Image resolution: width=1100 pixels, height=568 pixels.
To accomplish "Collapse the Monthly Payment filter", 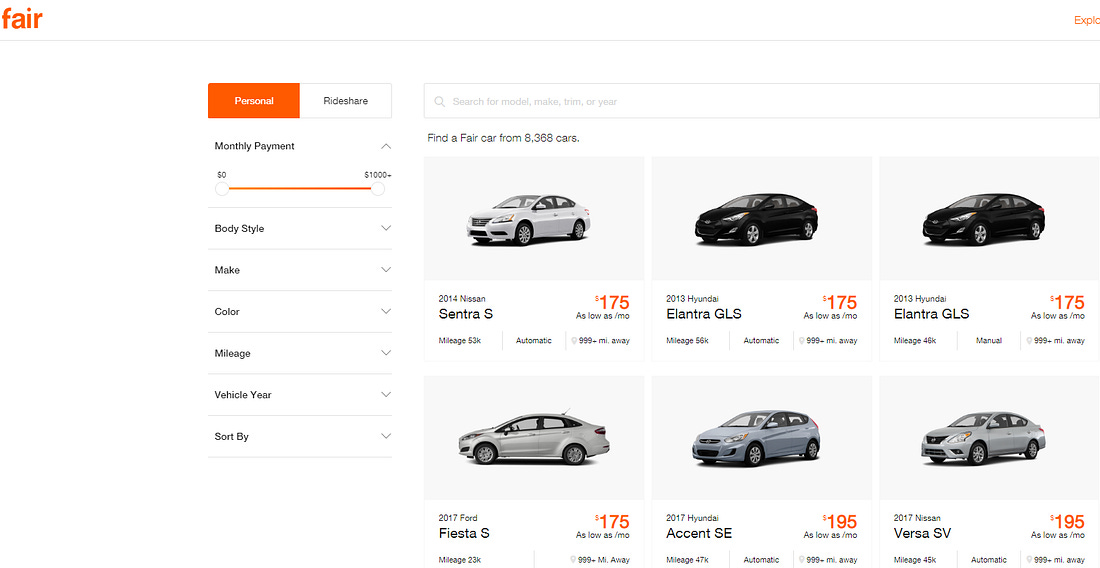I will [386, 147].
